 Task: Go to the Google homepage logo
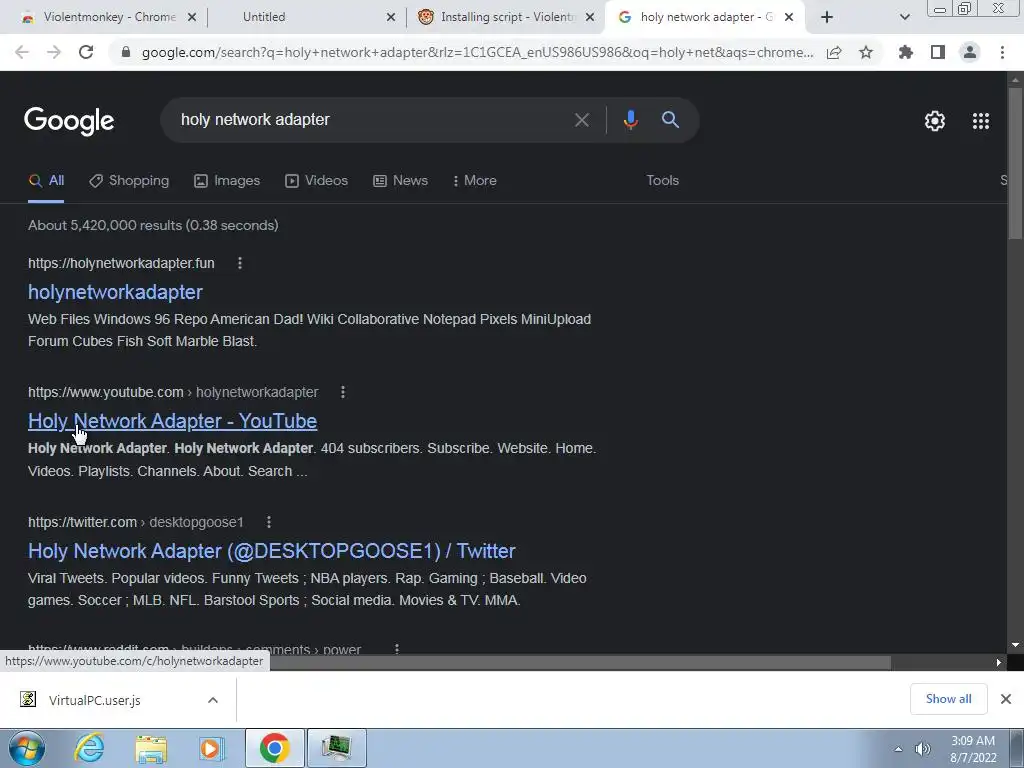69,121
